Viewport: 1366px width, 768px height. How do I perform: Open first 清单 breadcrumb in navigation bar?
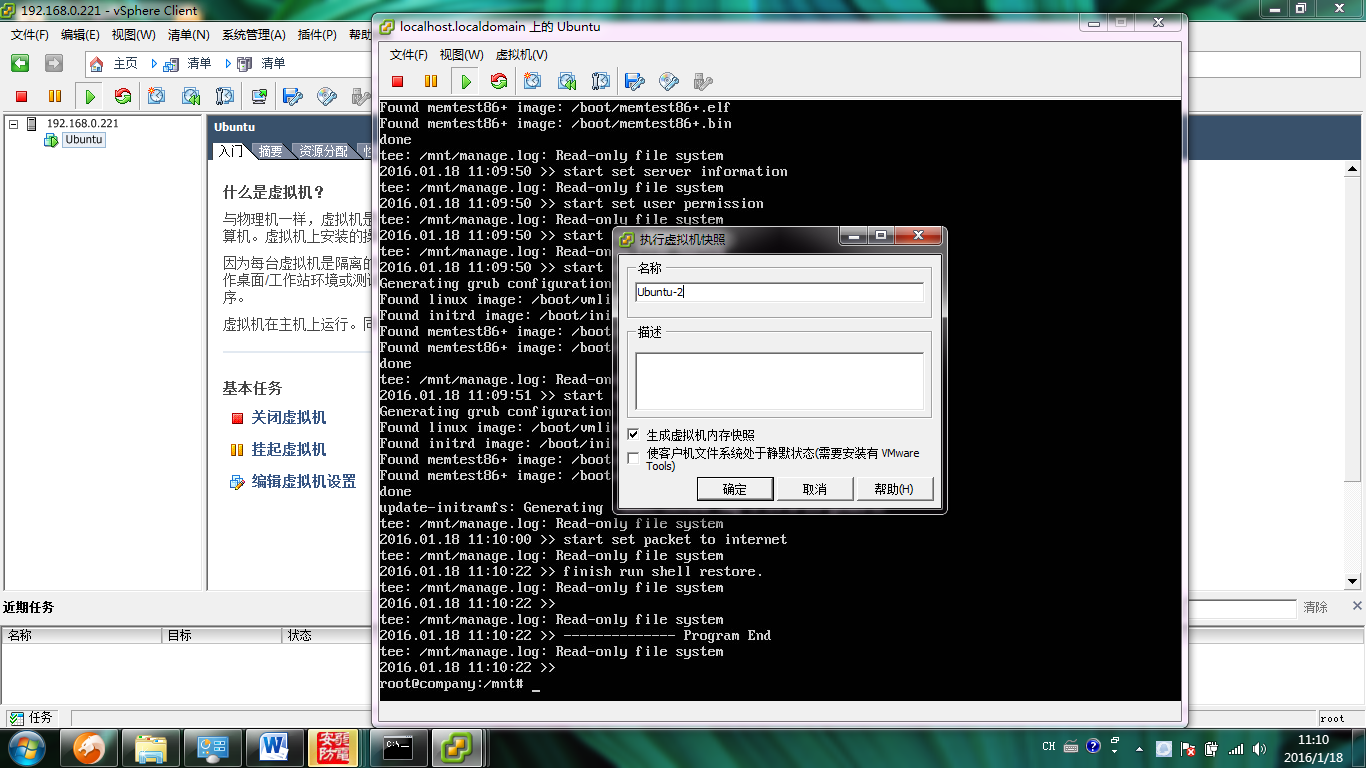189,64
